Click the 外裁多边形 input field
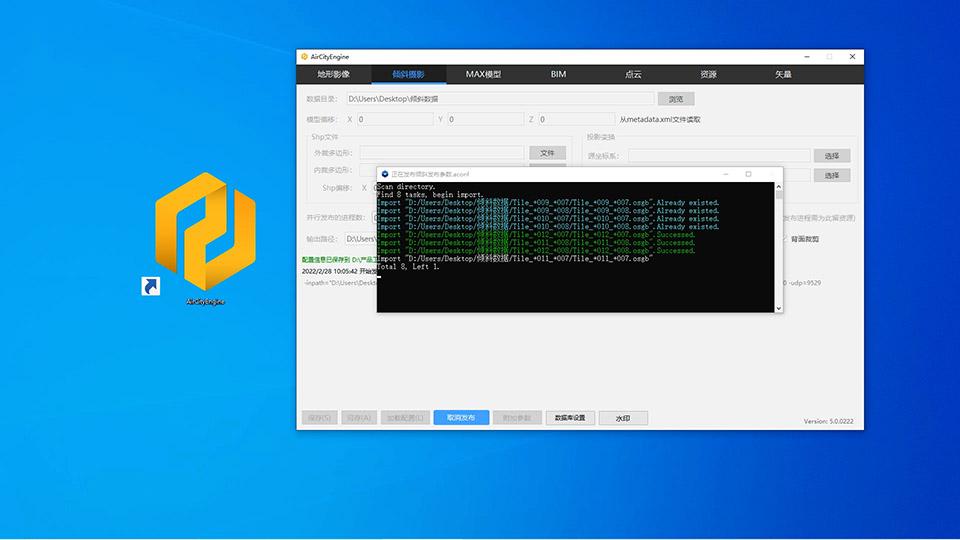This screenshot has width=960, height=540. pos(441,152)
